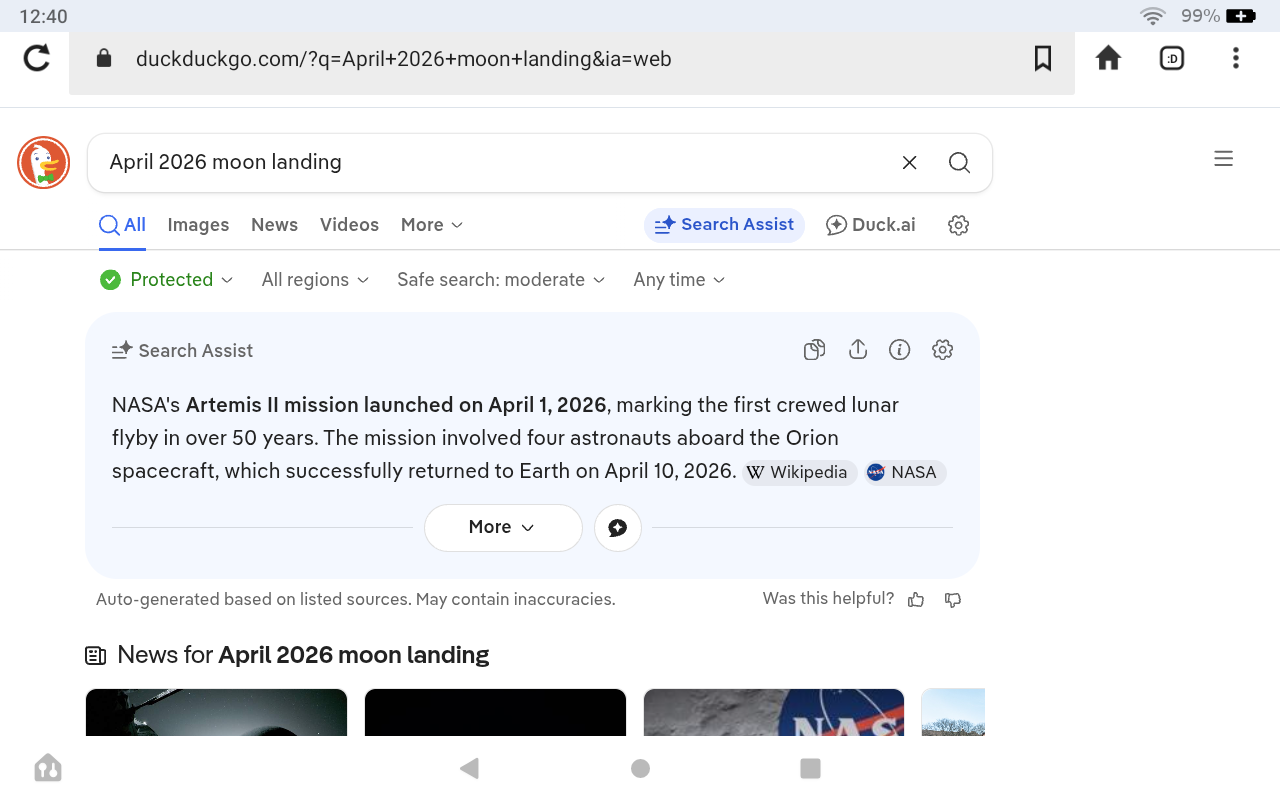1280x800 pixels.
Task: Expand the All regions dropdown
Action: tap(315, 280)
